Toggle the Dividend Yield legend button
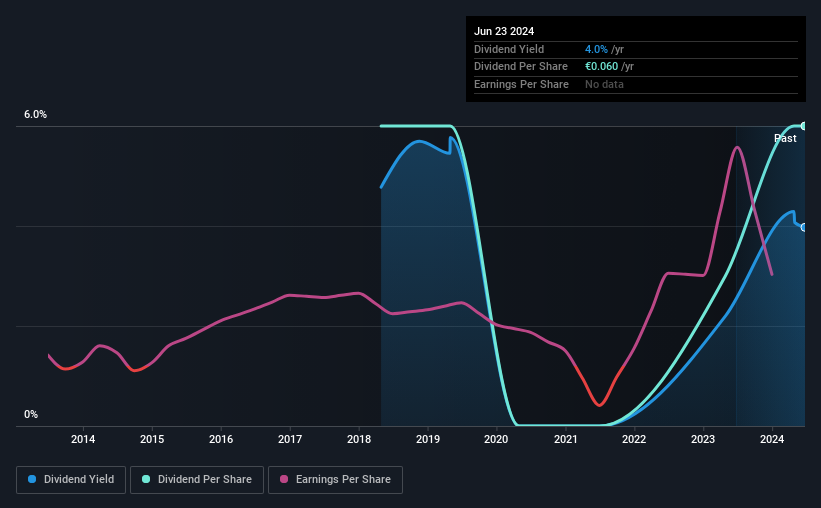 [71, 479]
